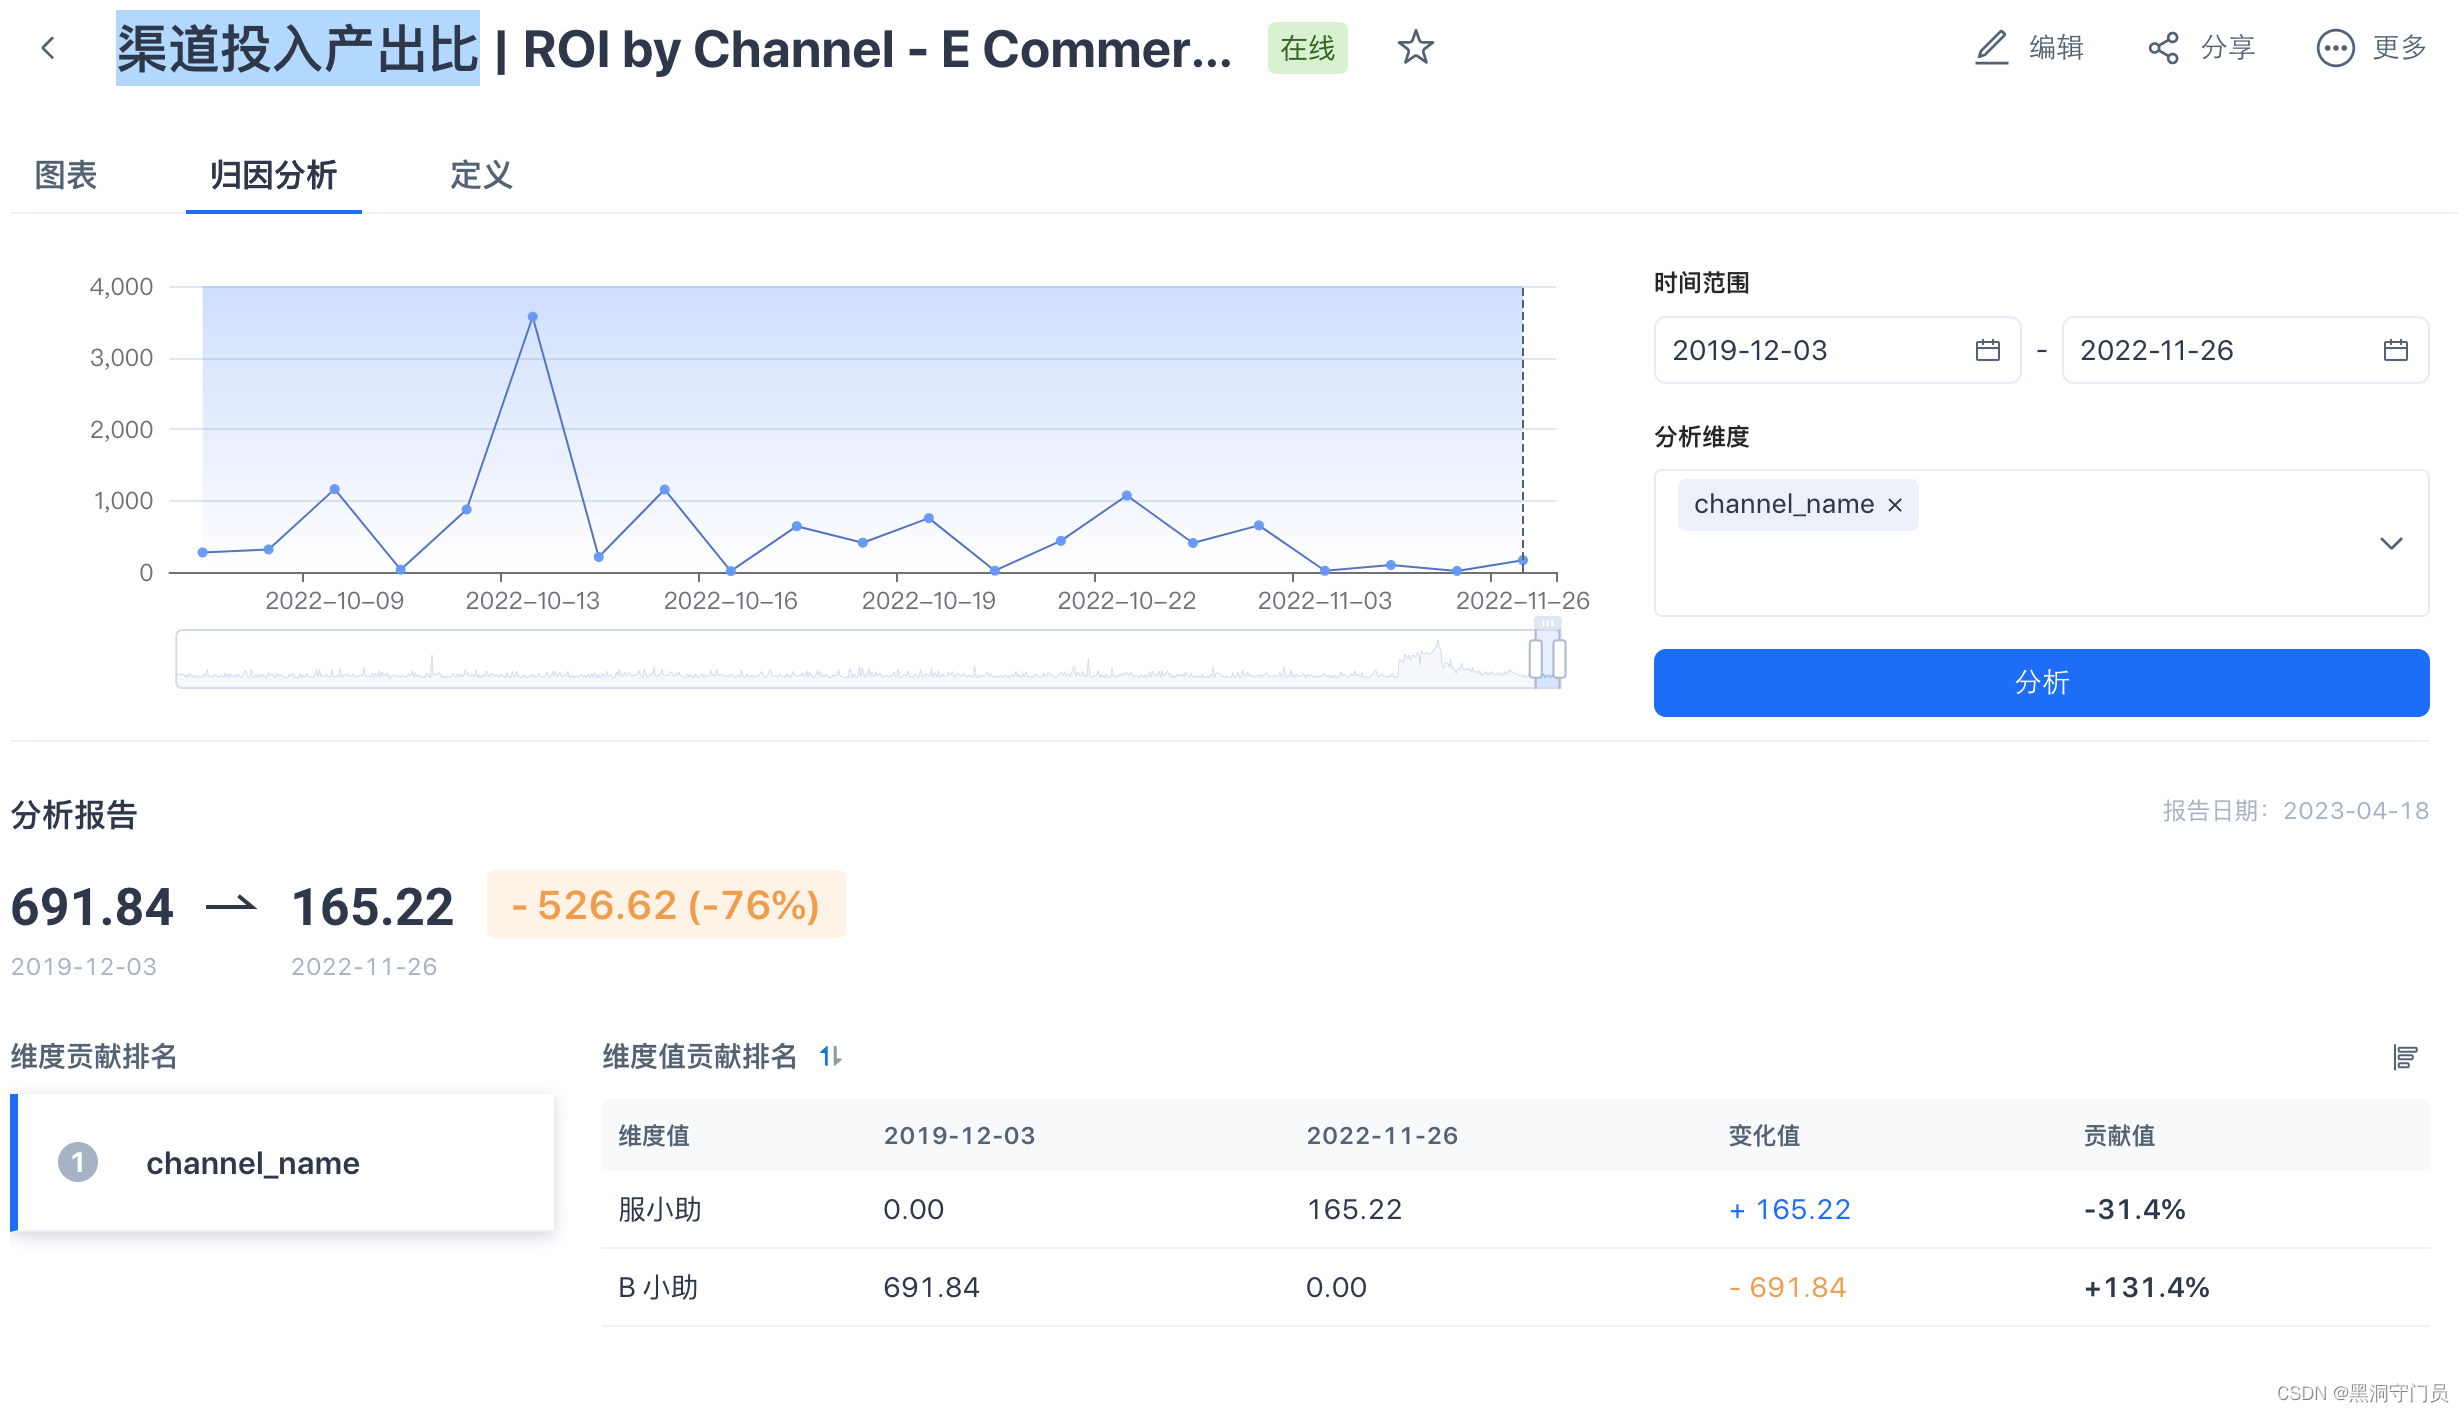Click the blue 分析 button
This screenshot has width=2464, height=1412.
[2041, 682]
